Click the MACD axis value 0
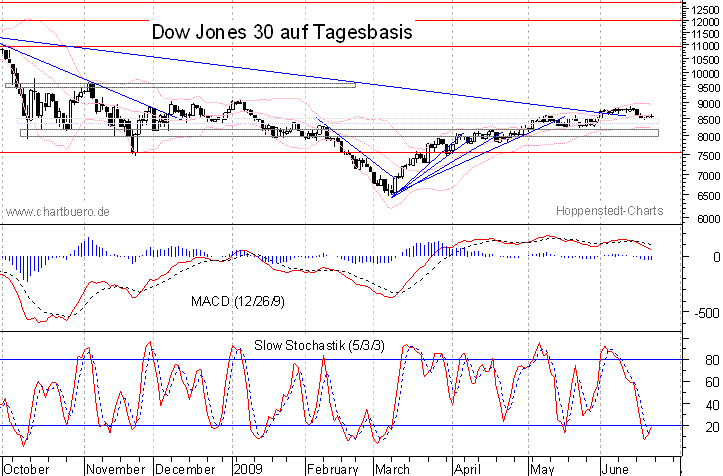The image size is (723, 476). coord(716,257)
